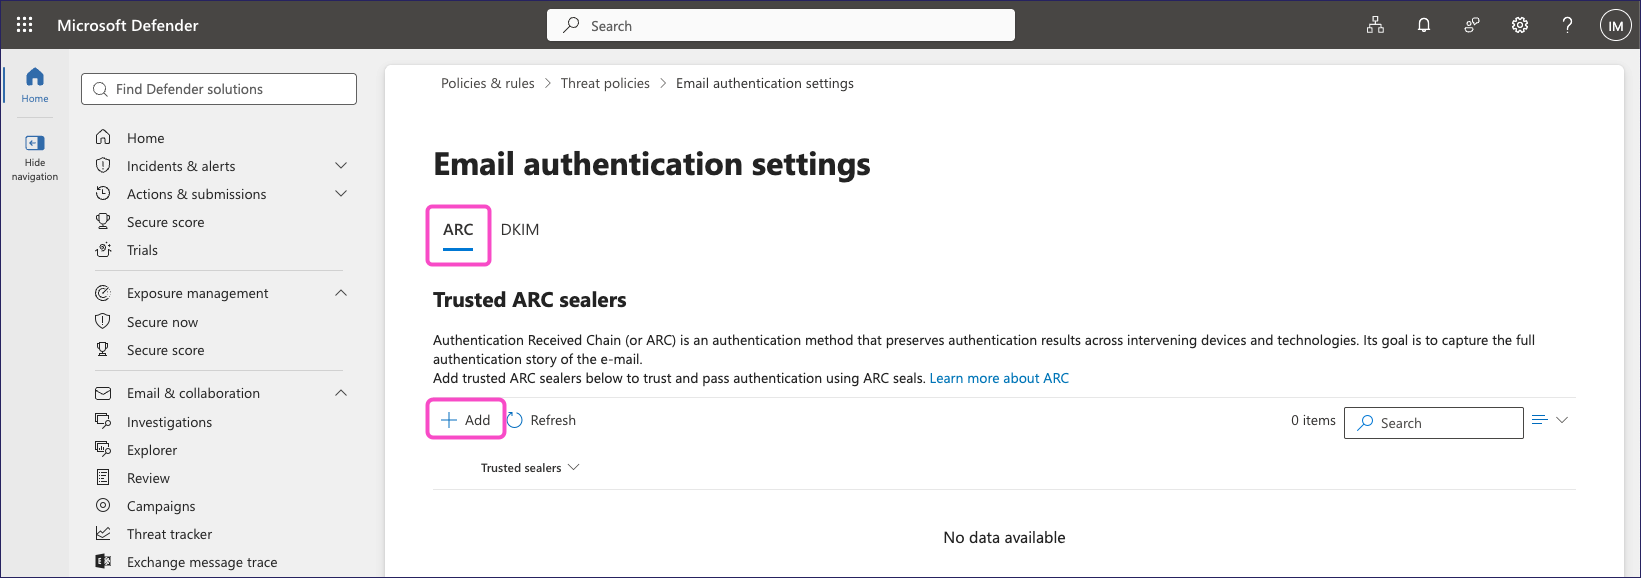Open the IM account avatar

[1616, 26]
